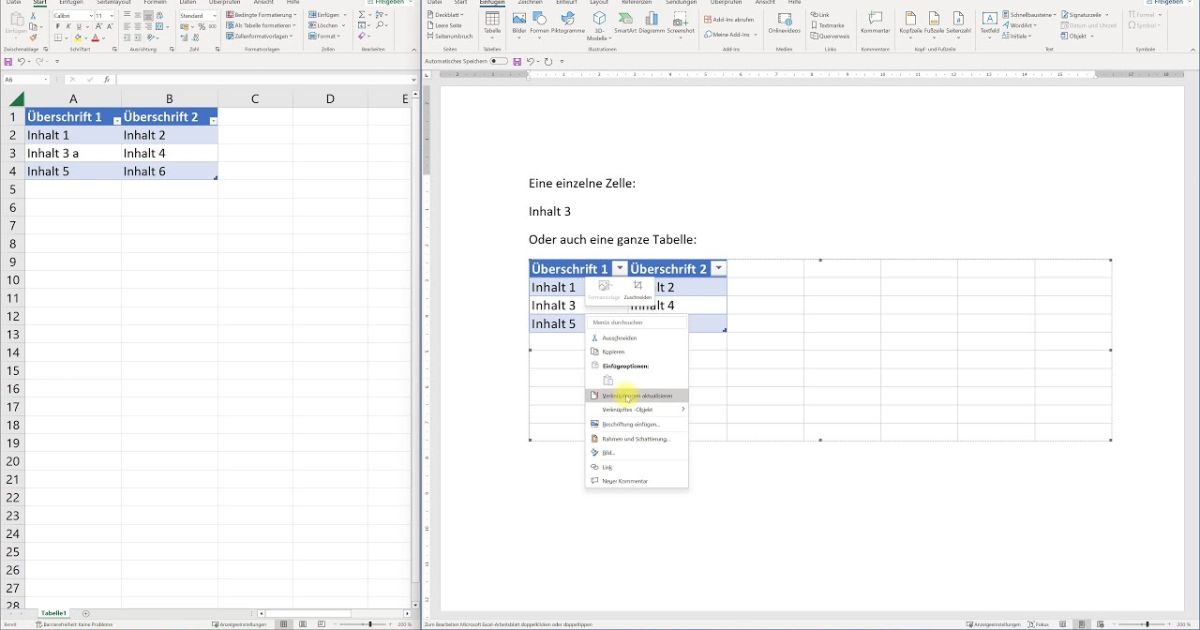
Task: Click the Screenshot icon in Word ribbon
Action: tap(680, 22)
